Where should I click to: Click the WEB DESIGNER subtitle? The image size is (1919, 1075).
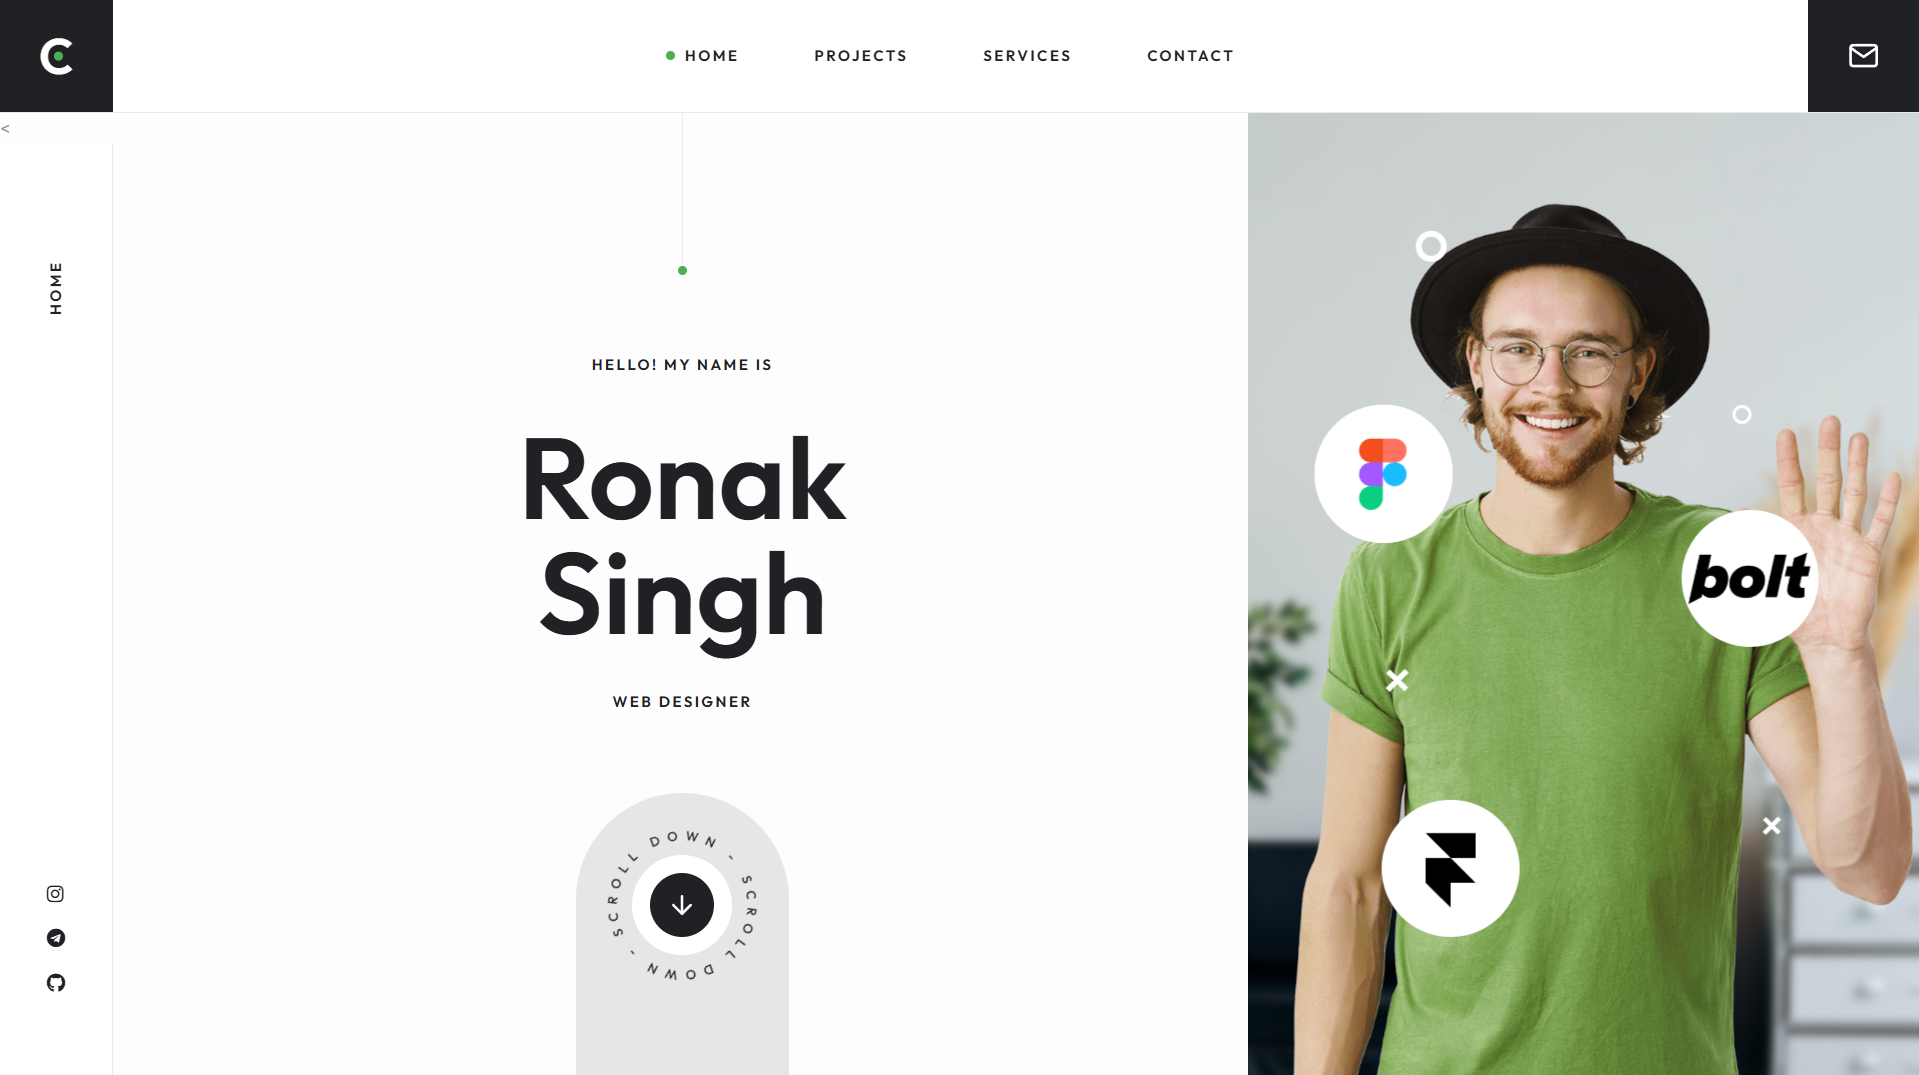point(682,702)
